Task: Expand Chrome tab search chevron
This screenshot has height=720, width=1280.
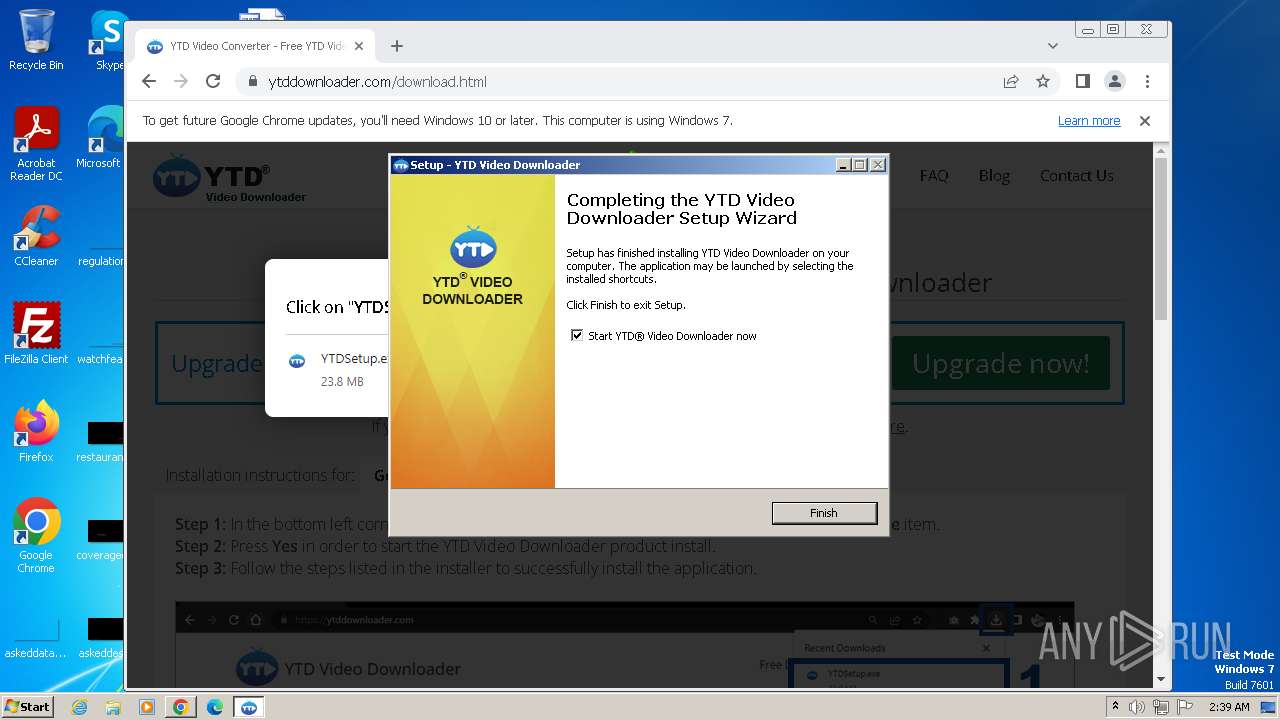Action: (1053, 46)
